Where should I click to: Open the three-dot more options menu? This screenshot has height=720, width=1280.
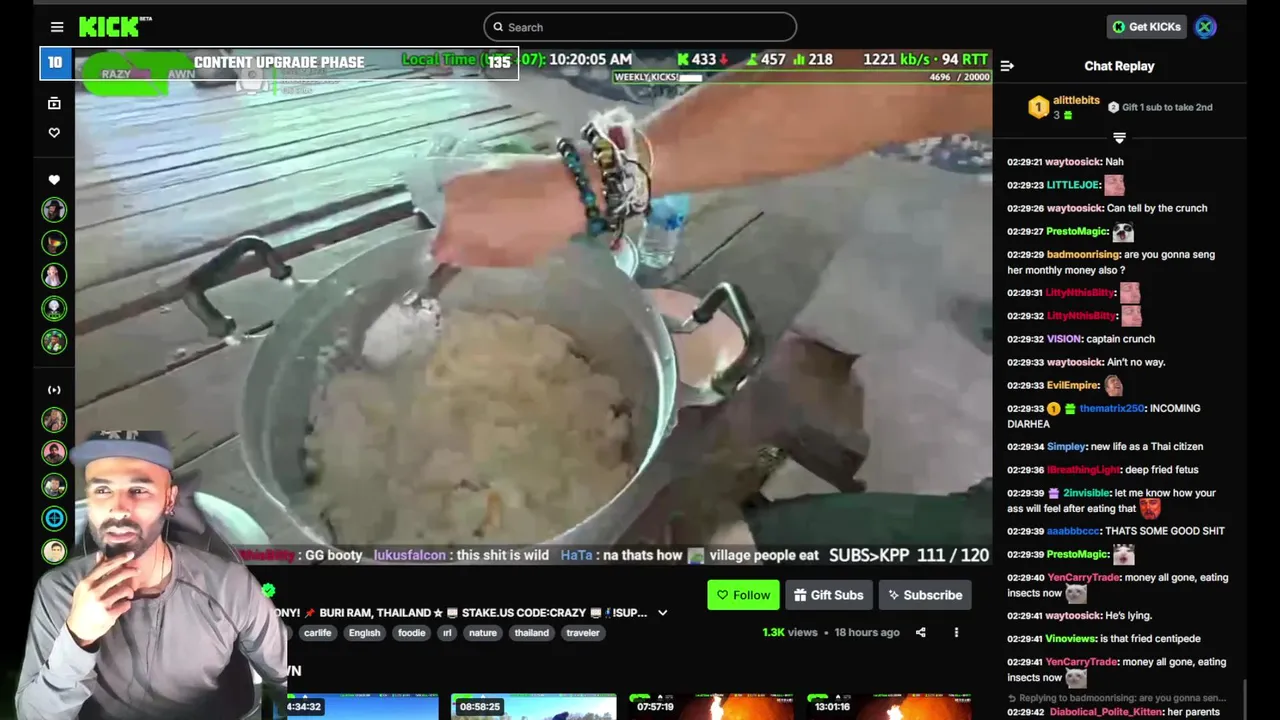(x=956, y=632)
